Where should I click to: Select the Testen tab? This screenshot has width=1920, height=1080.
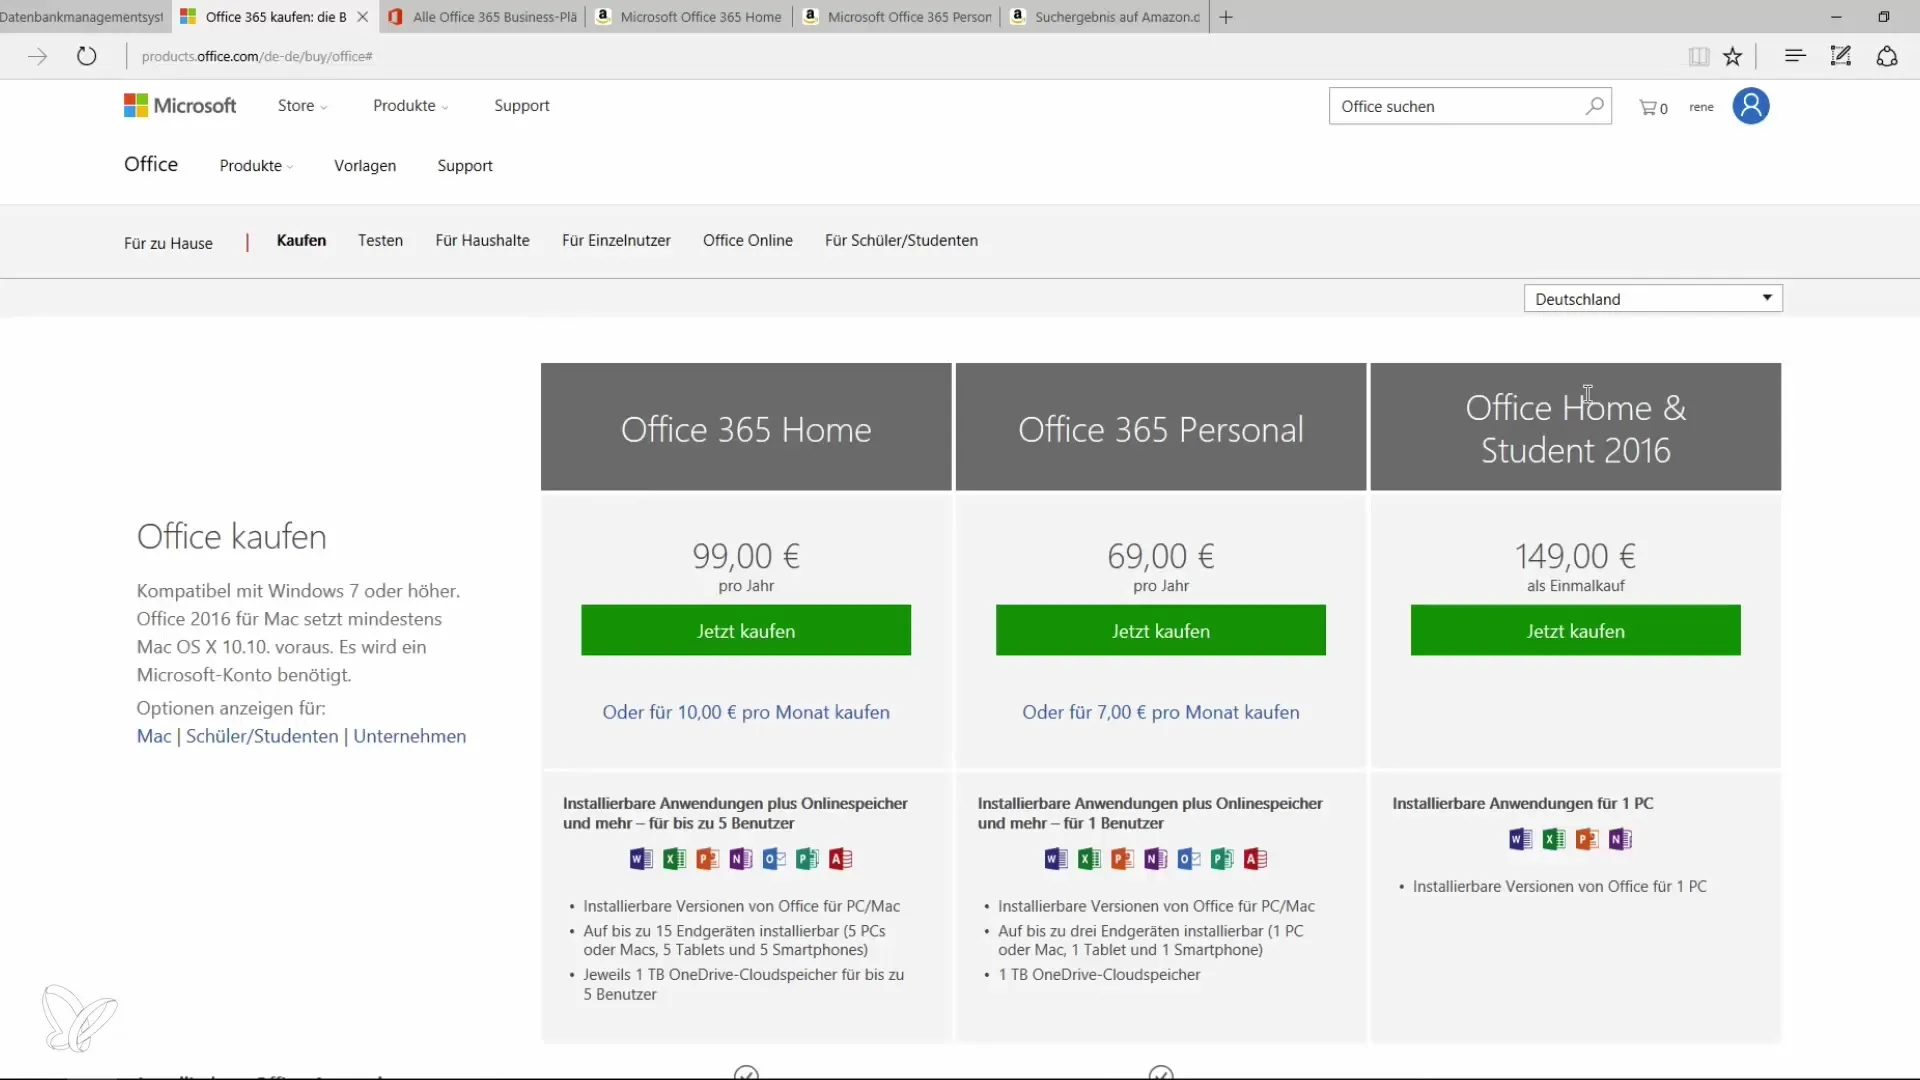click(380, 241)
